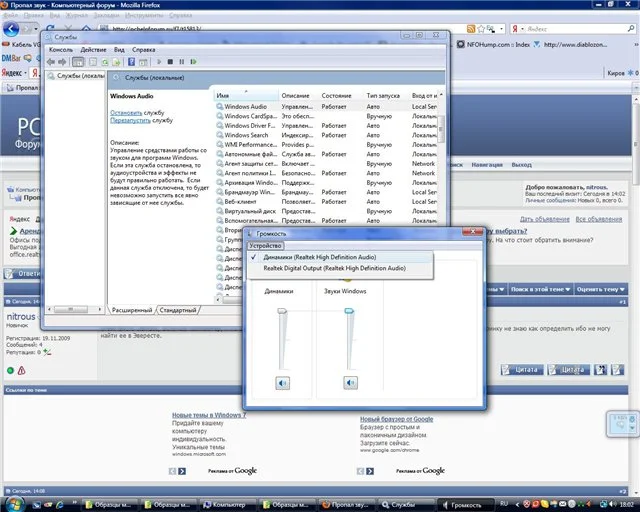Open Консоль menu in Services

coord(61,49)
